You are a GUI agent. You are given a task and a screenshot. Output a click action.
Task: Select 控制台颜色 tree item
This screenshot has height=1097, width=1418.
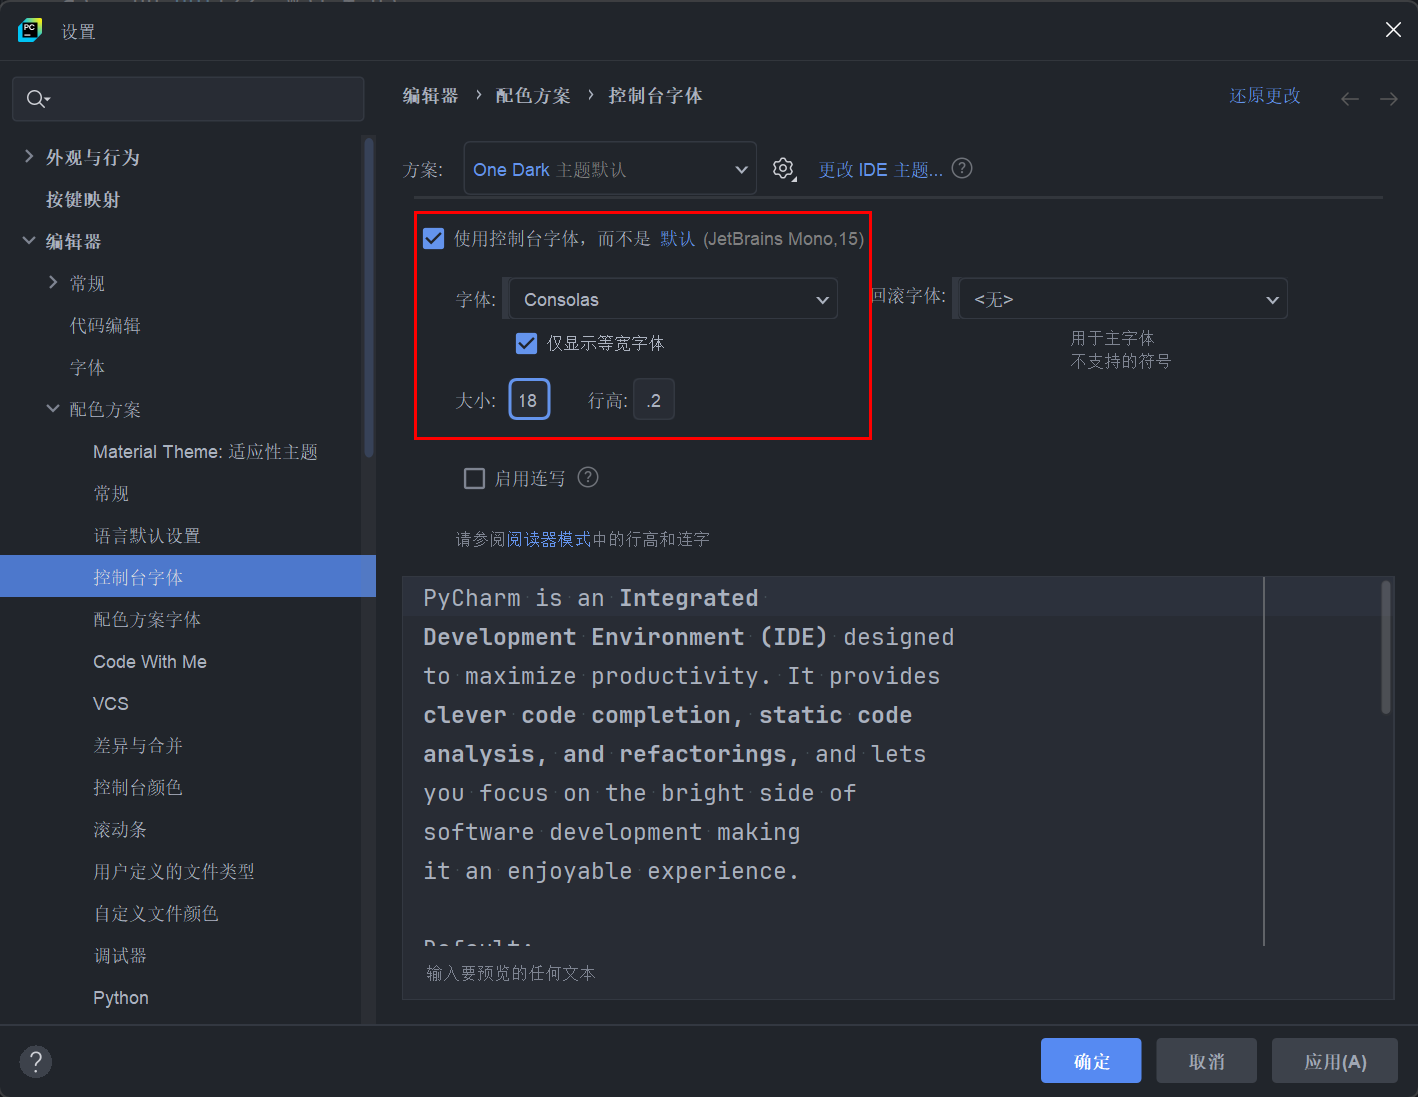(x=138, y=787)
